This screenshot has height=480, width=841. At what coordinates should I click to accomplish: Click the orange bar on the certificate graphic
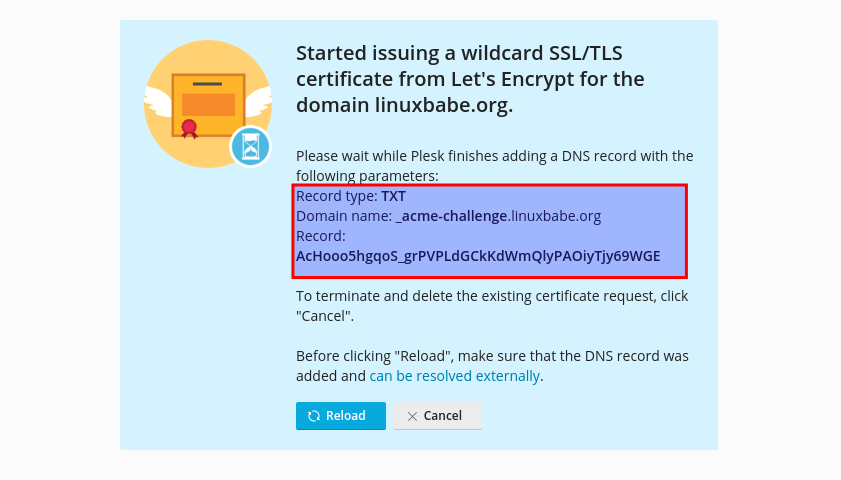pos(208,104)
